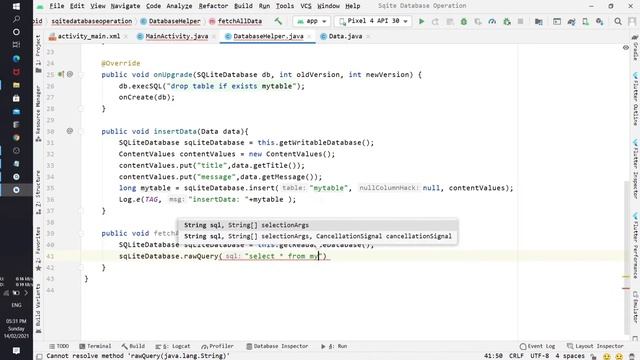Open the Pixel 4 API 30 device dropdown
Viewport: 640px width, 360px height.
(373, 21)
